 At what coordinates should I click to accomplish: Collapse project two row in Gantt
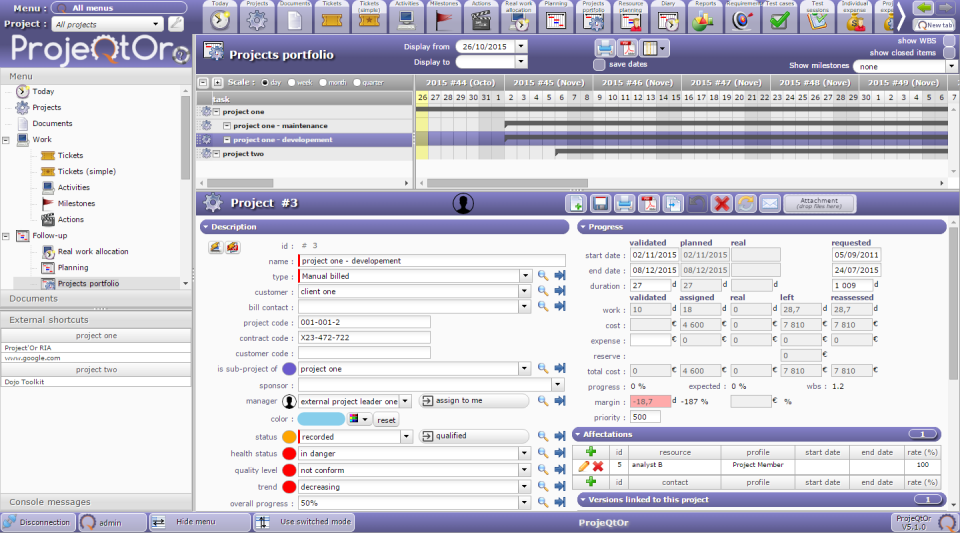click(216, 154)
